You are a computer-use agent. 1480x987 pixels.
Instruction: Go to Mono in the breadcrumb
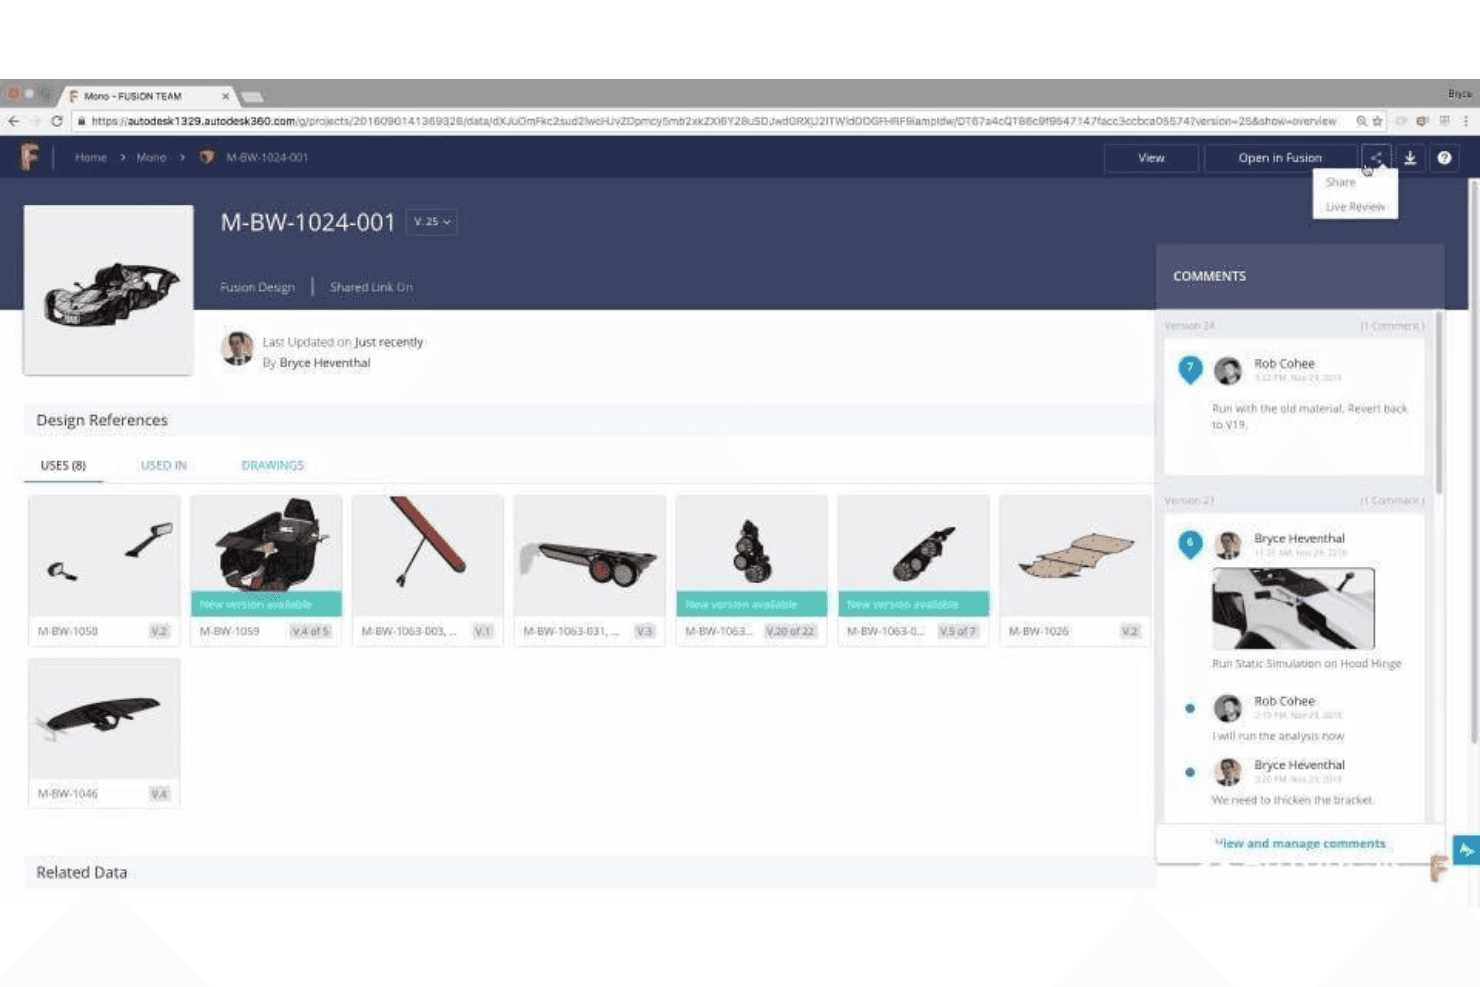[151, 157]
